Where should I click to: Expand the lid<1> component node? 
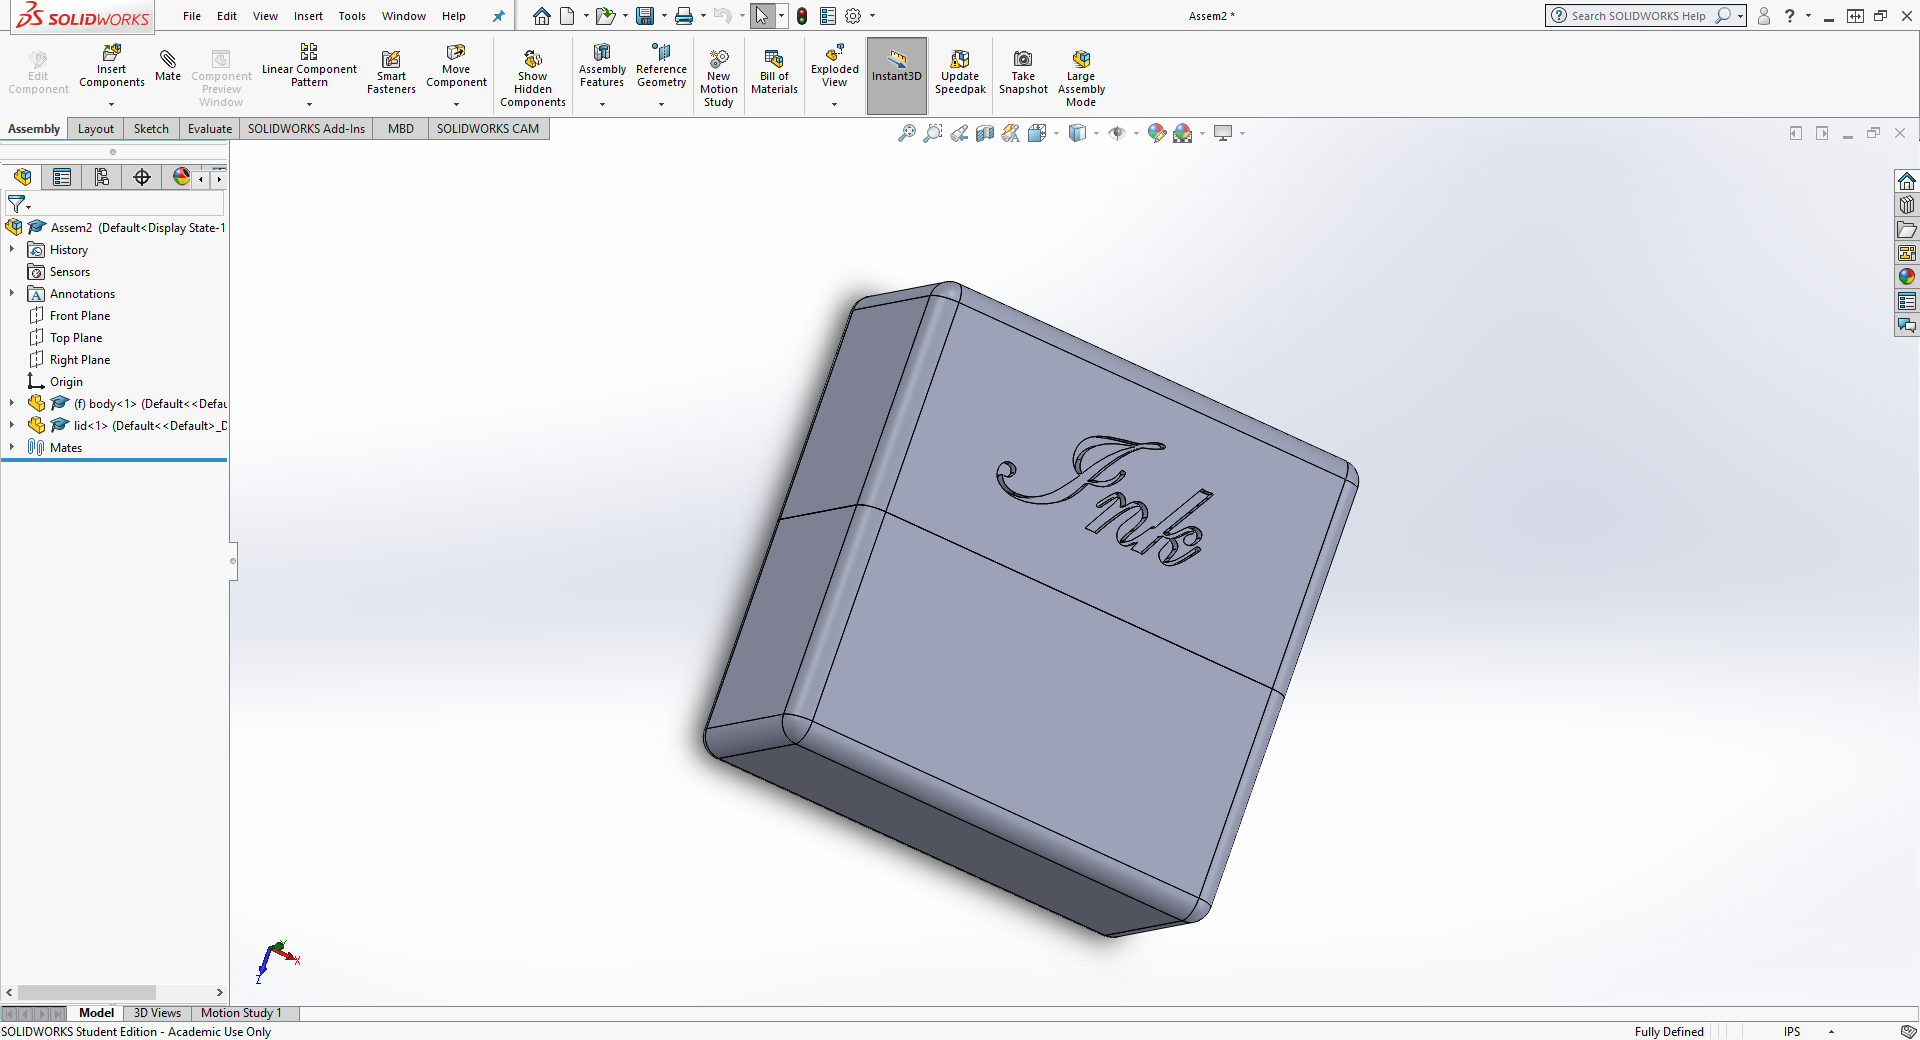[x=12, y=425]
